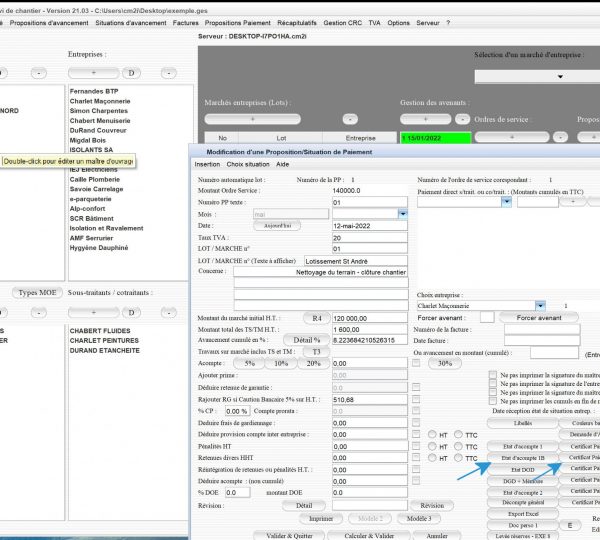Select Savoie Carrelage in Entreprises list
The height and width of the screenshot is (540, 600).
pos(96,189)
